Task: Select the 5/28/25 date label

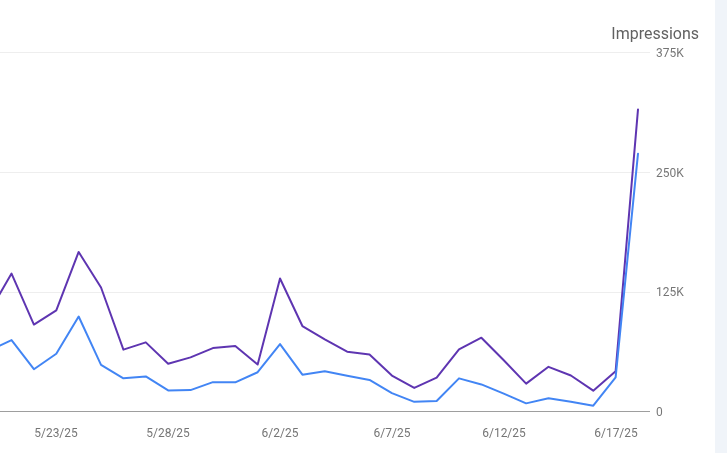Action: pos(168,433)
